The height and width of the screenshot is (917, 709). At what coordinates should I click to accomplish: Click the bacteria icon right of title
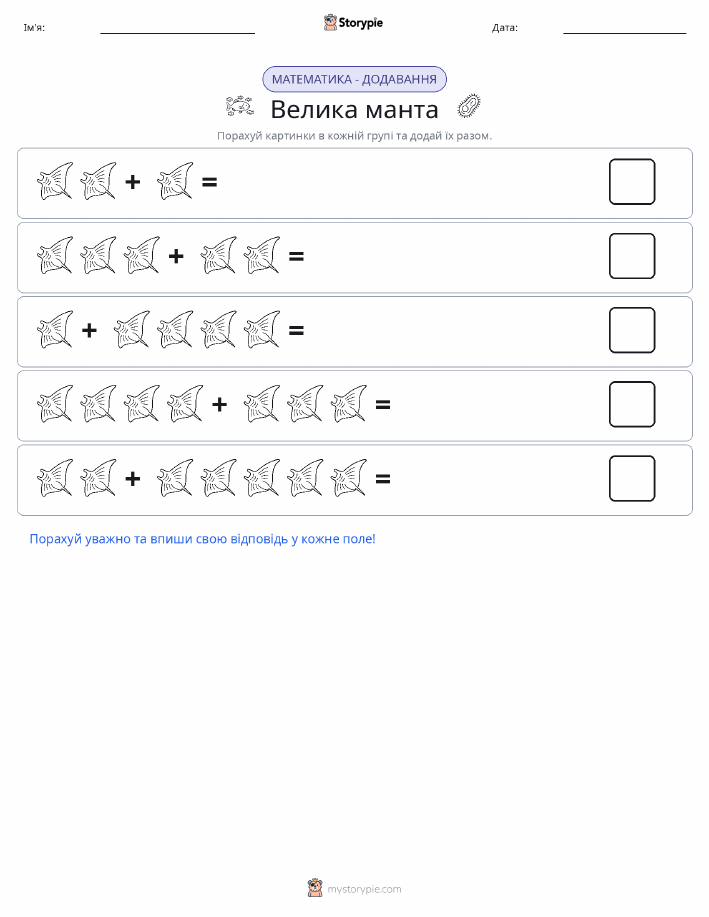click(x=469, y=106)
